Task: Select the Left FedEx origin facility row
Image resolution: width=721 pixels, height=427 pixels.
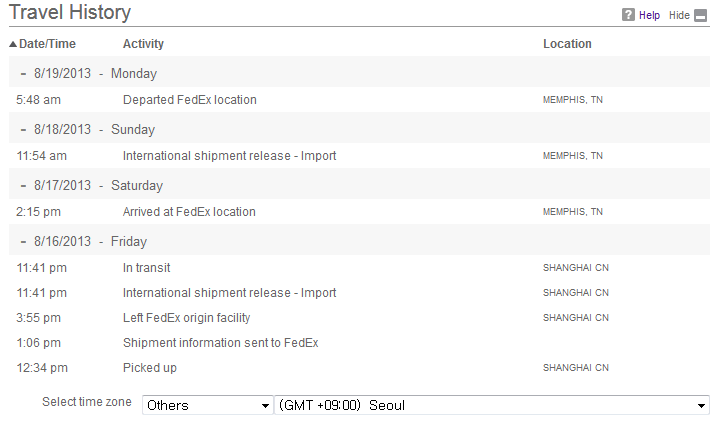Action: click(359, 318)
